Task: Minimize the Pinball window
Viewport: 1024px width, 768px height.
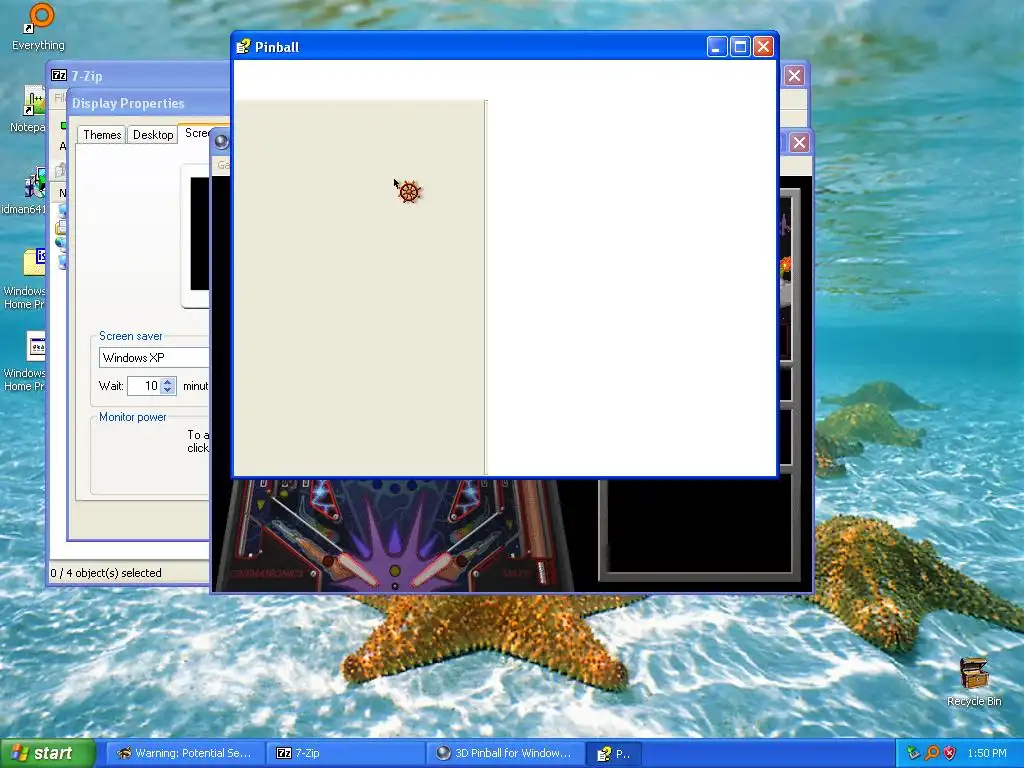Action: pyautogui.click(x=716, y=46)
